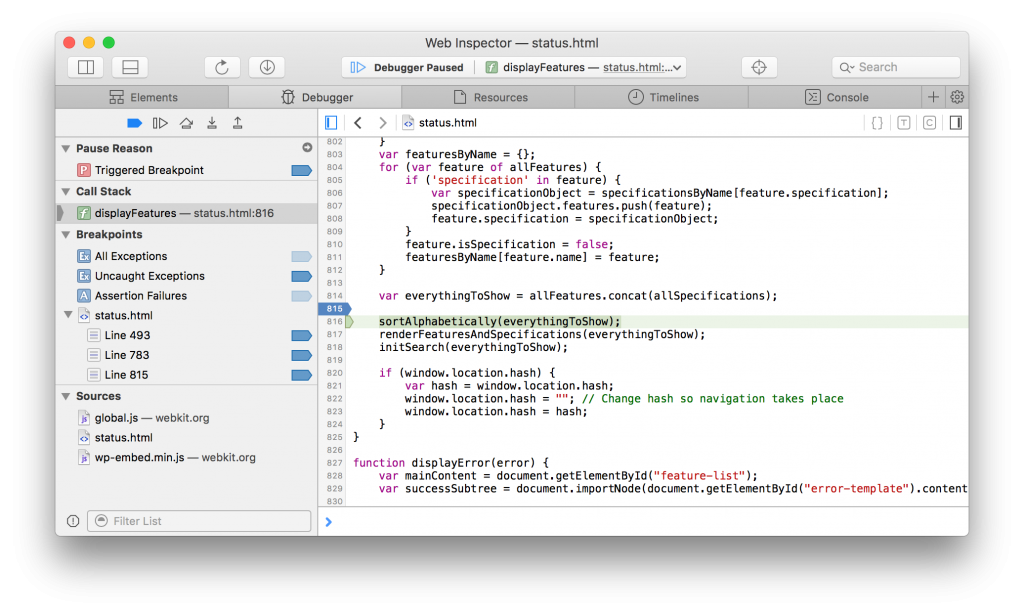Resume script execution with the continue icon
The width and height of the screenshot is (1024, 615).
(x=160, y=123)
